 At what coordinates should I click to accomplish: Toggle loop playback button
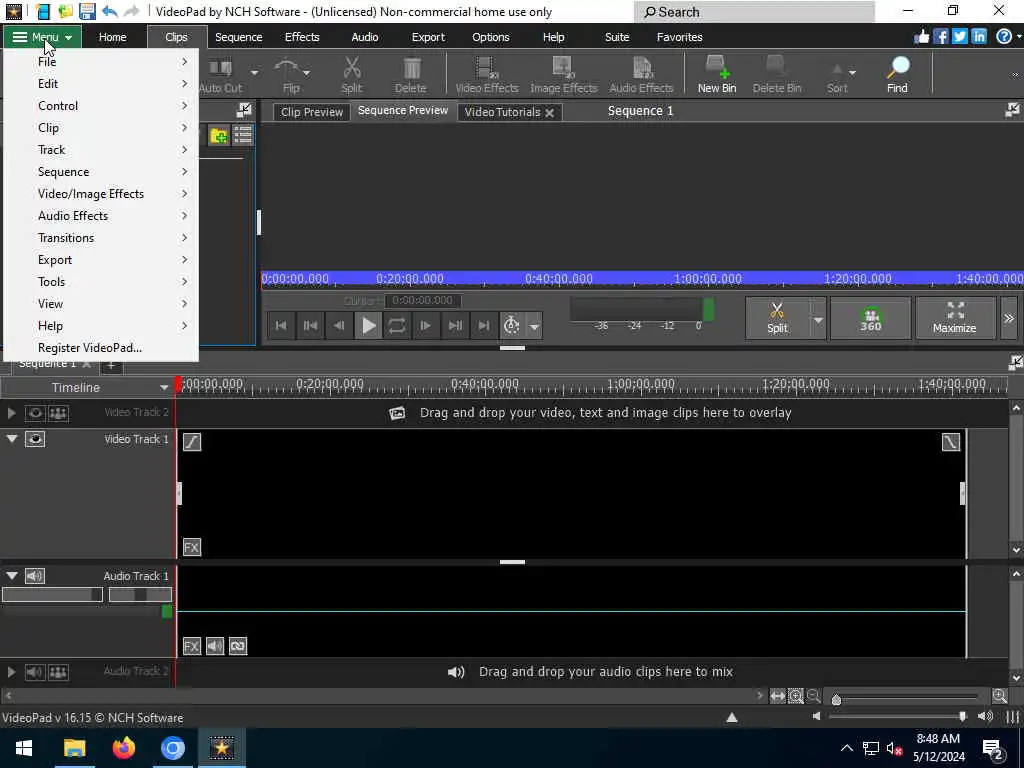pos(397,325)
